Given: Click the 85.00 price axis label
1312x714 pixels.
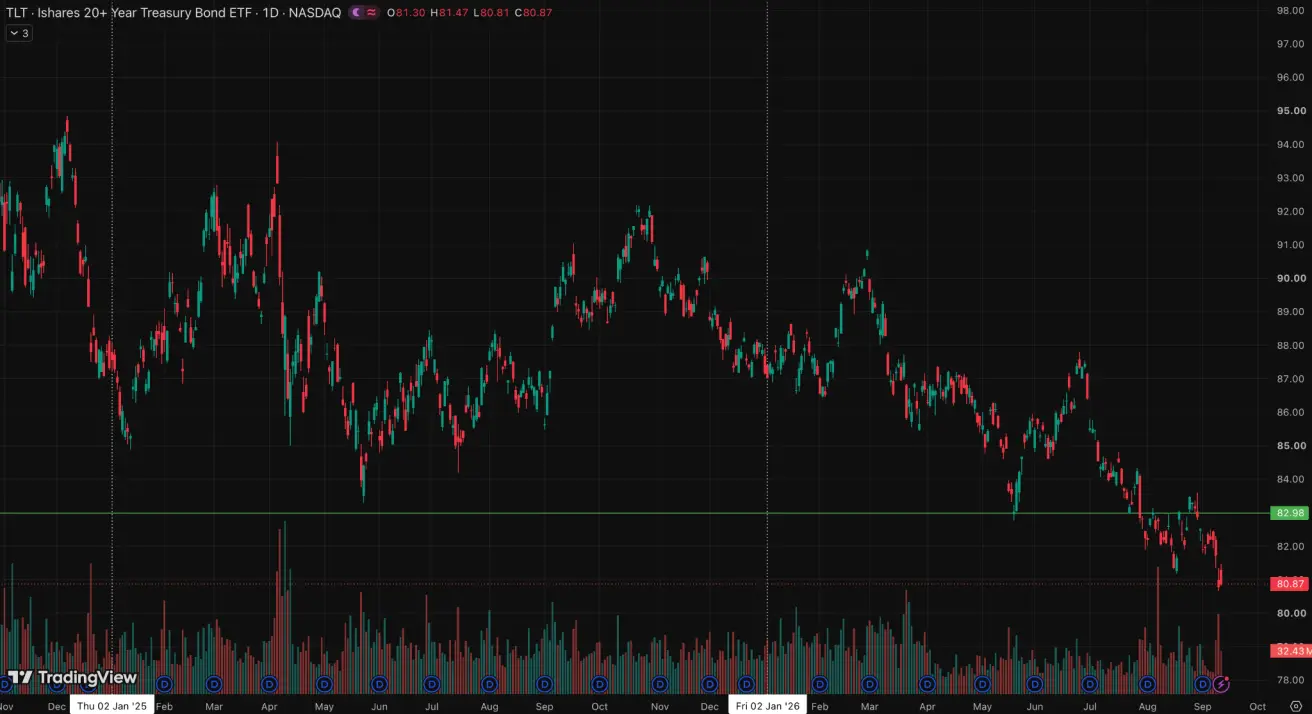Looking at the screenshot, I should coord(1291,445).
